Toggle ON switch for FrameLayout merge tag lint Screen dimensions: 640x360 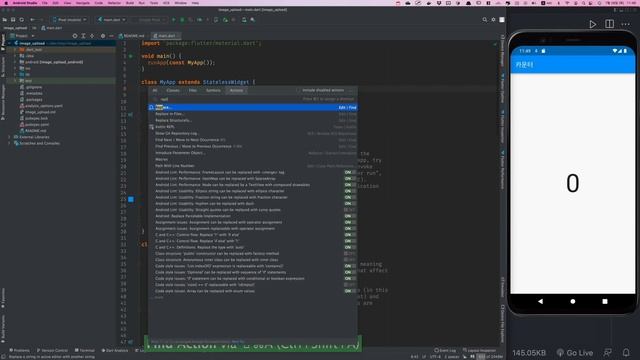click(x=350, y=172)
